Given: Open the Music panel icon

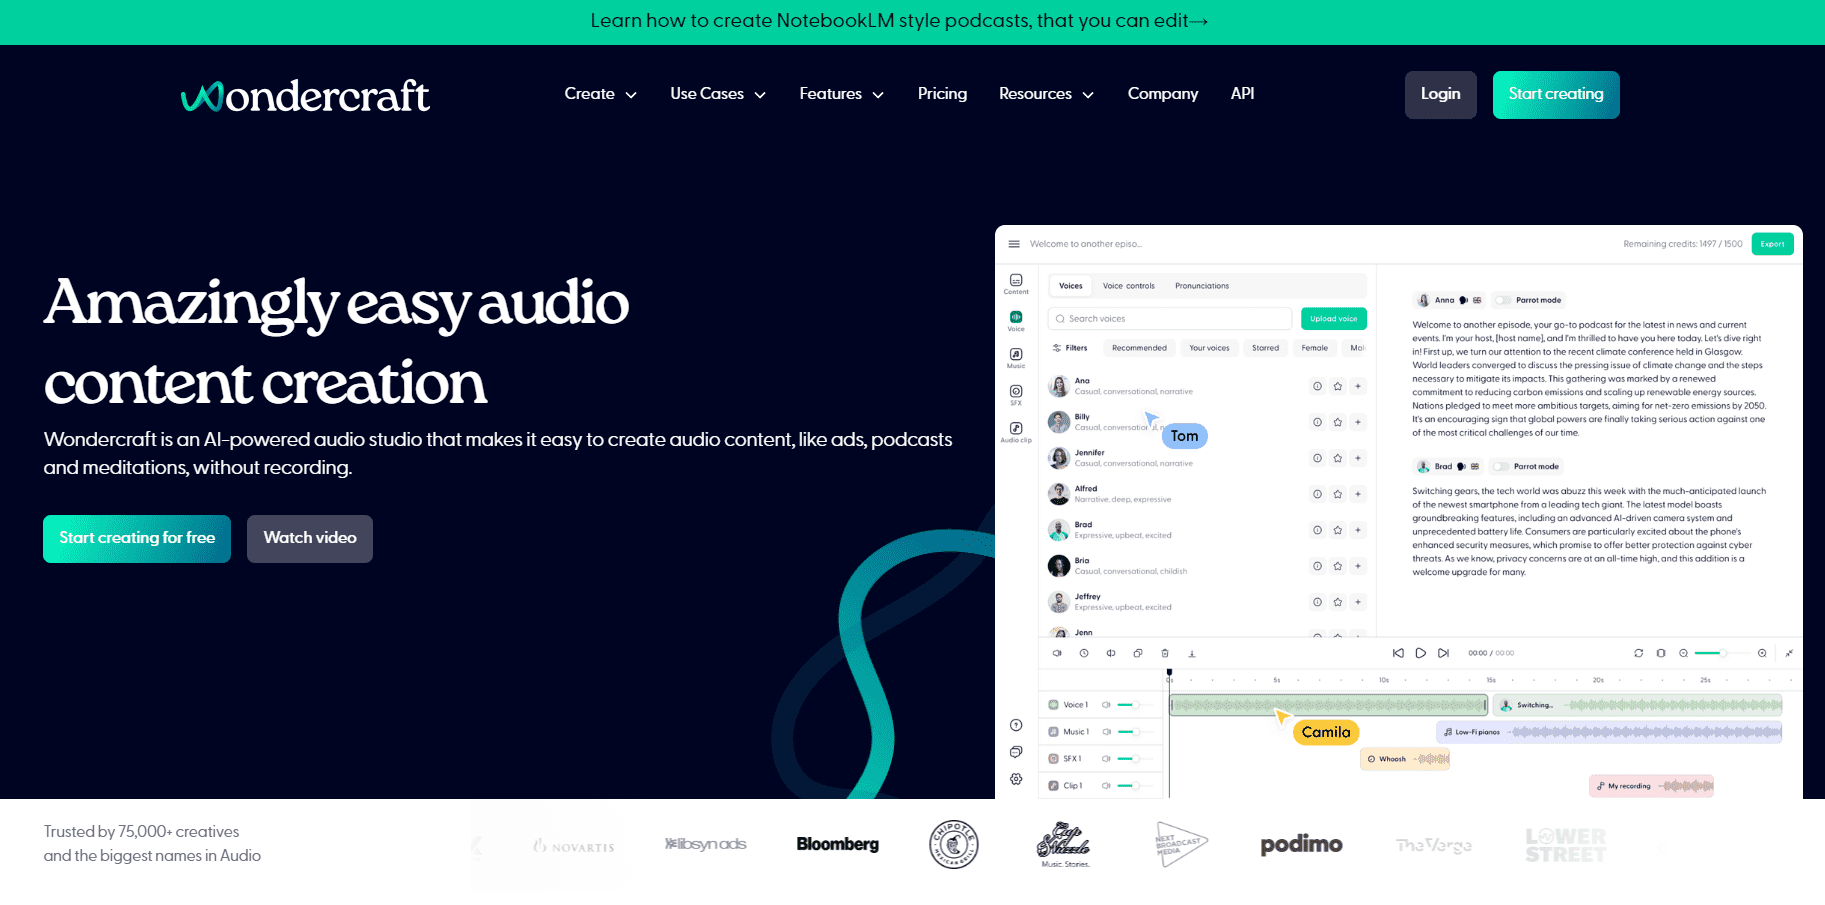Looking at the screenshot, I should click(x=1016, y=357).
